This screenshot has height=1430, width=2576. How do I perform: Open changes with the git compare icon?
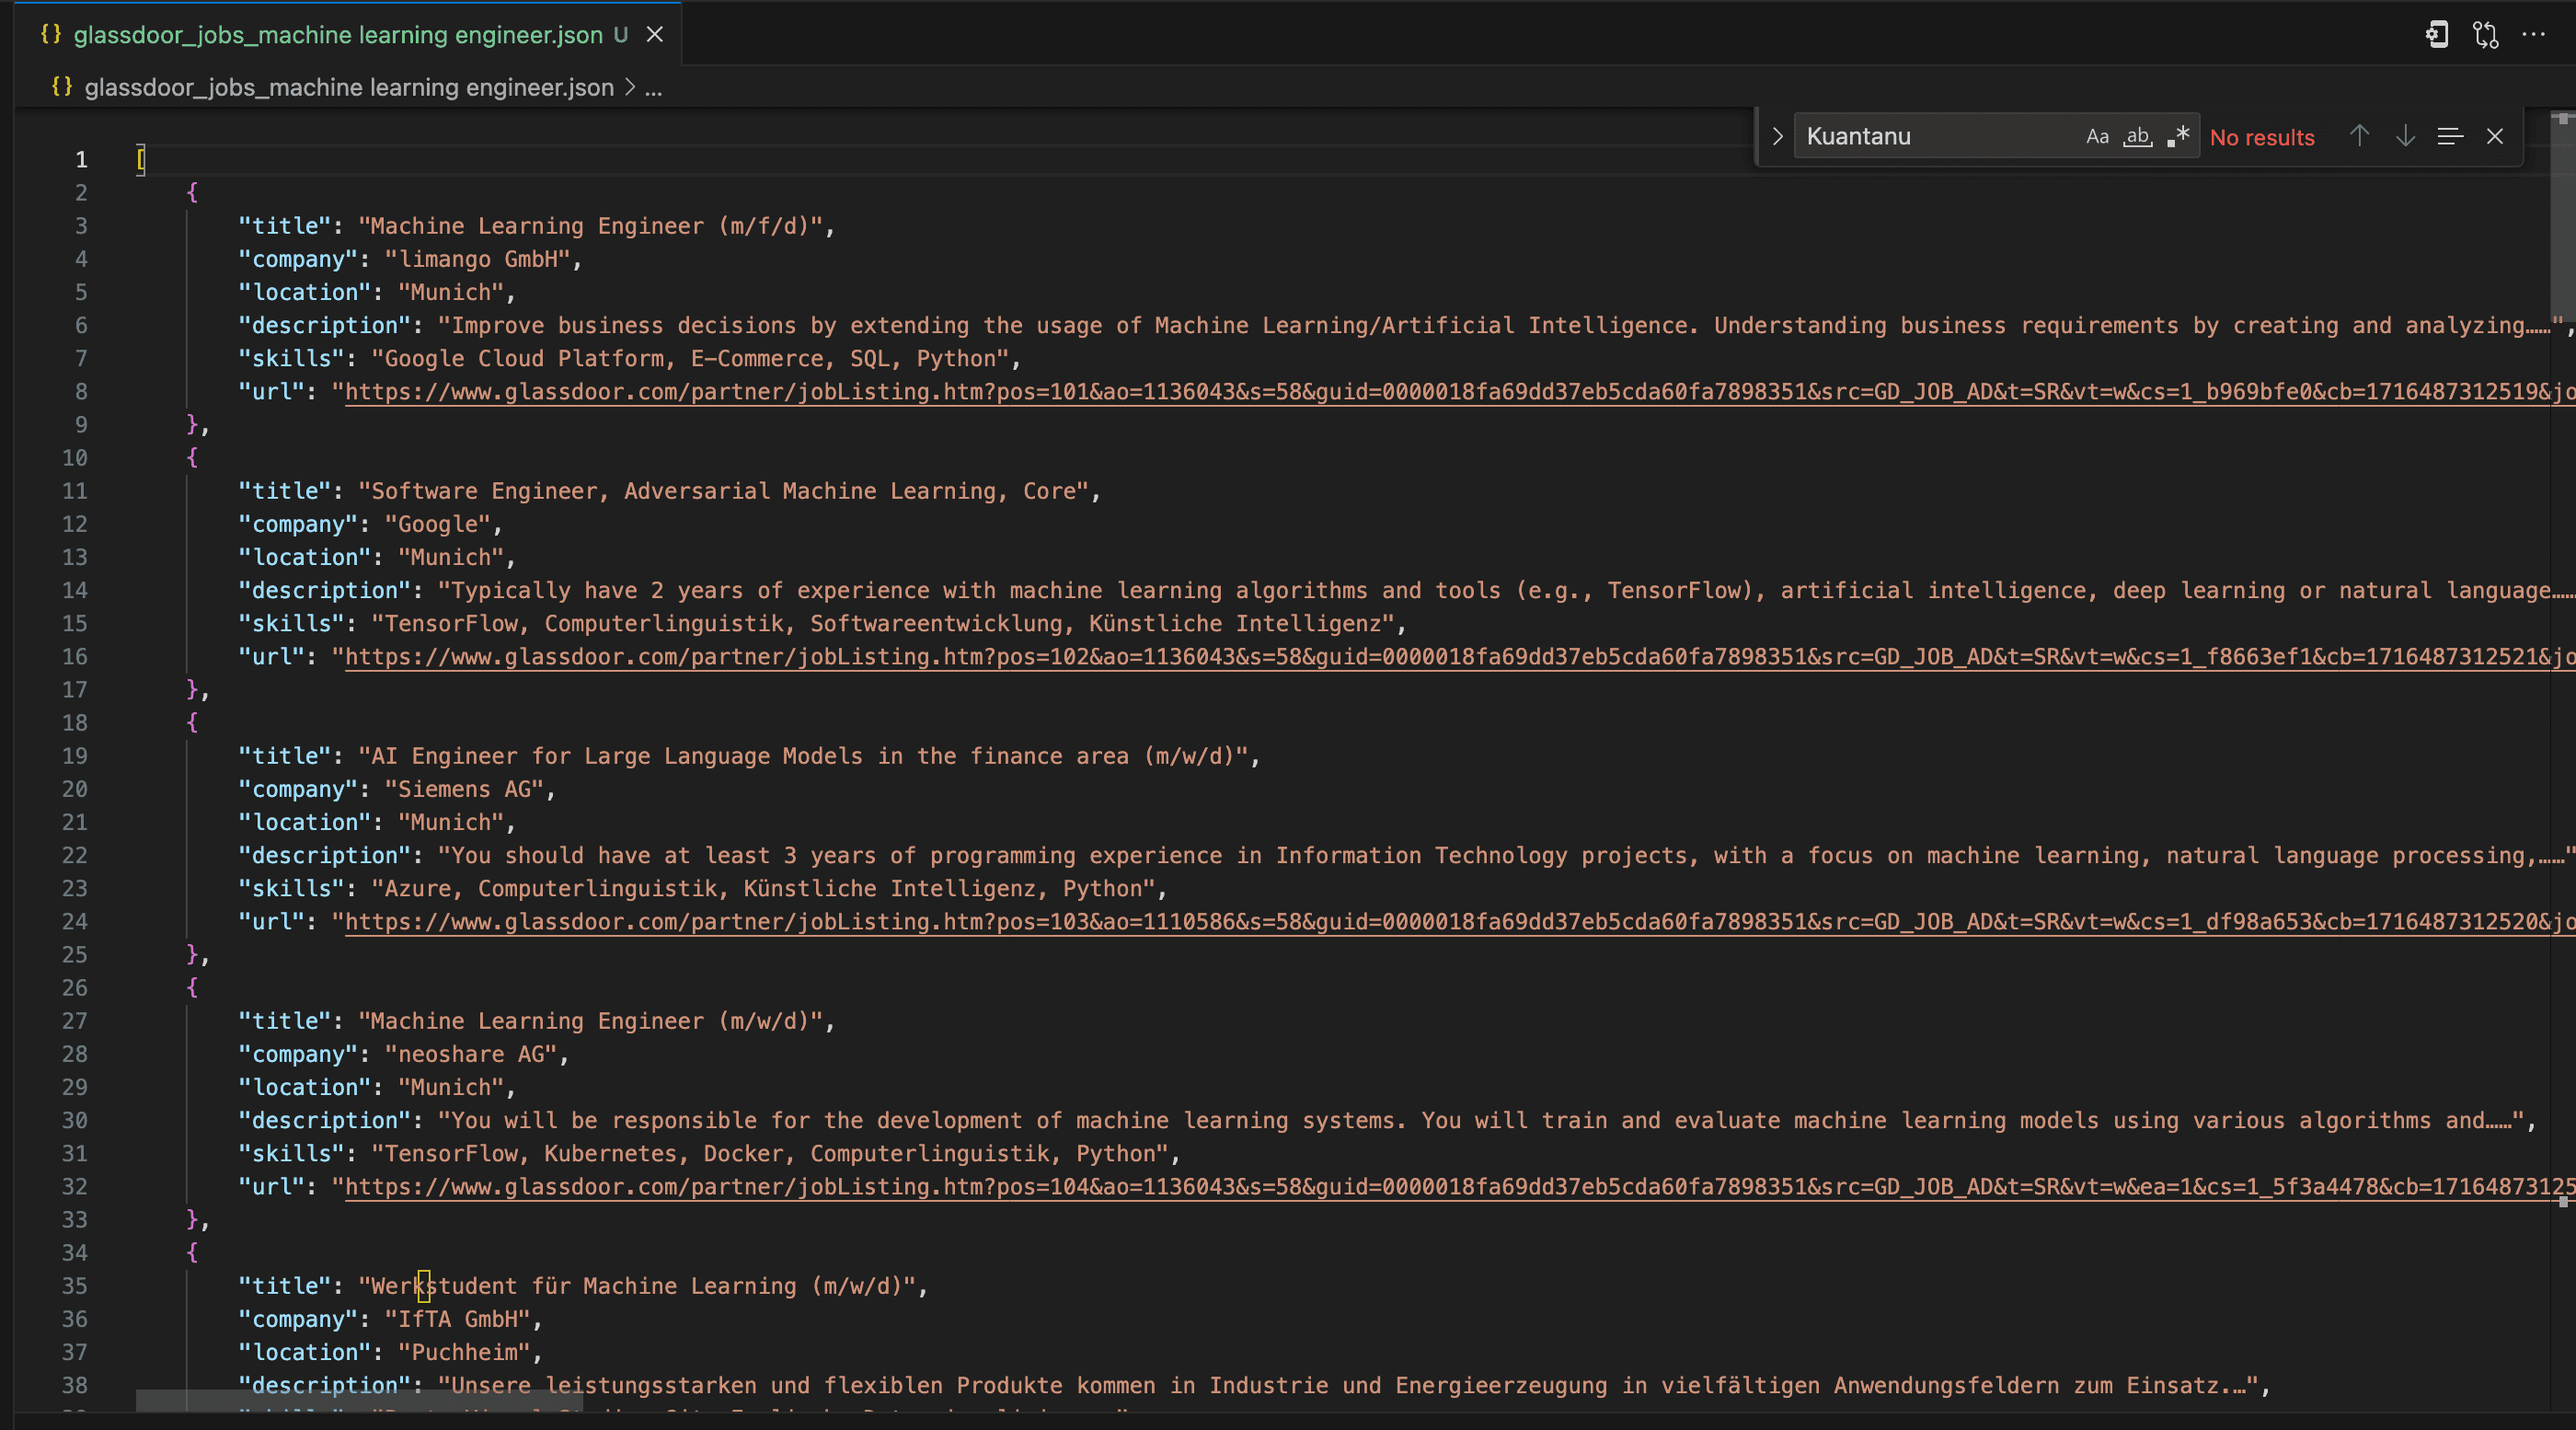tap(2485, 35)
